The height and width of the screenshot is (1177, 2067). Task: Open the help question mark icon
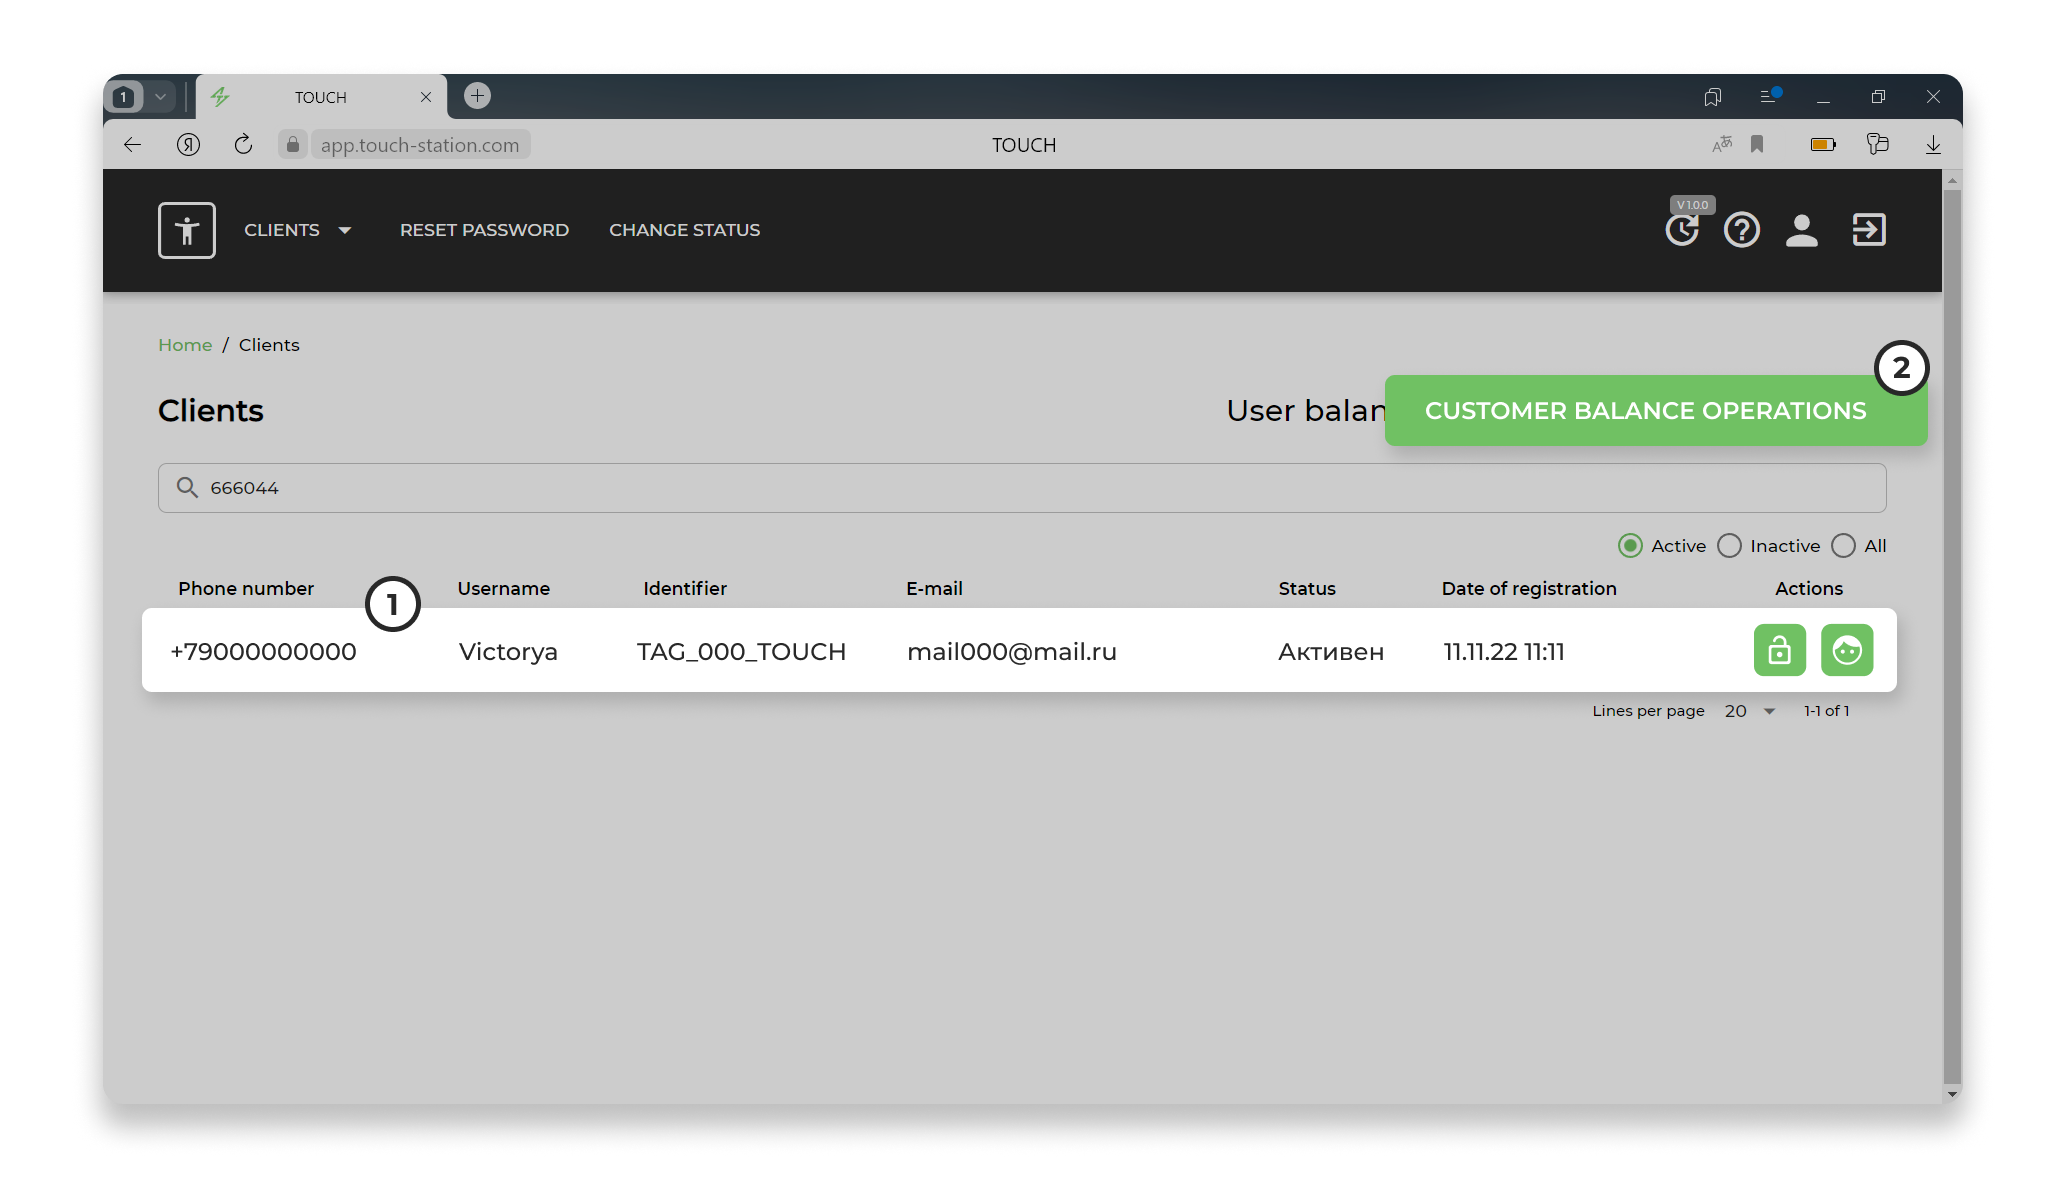[1741, 230]
